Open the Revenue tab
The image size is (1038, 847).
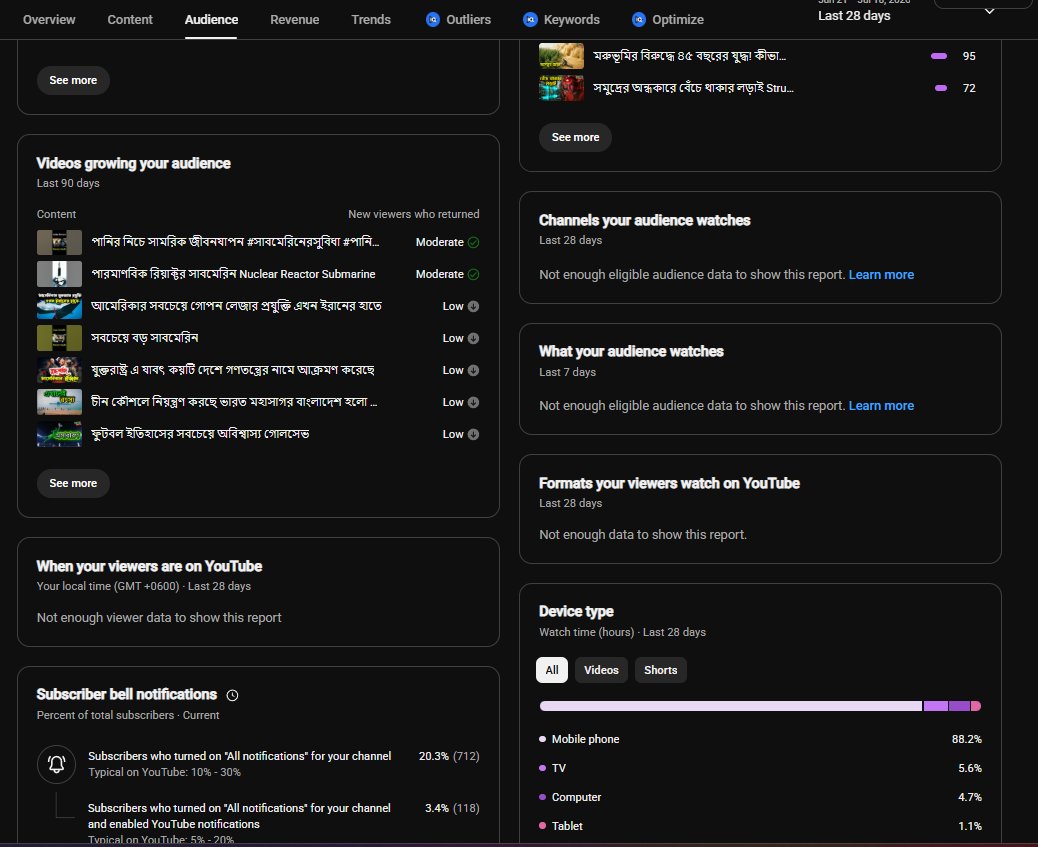[x=295, y=20]
